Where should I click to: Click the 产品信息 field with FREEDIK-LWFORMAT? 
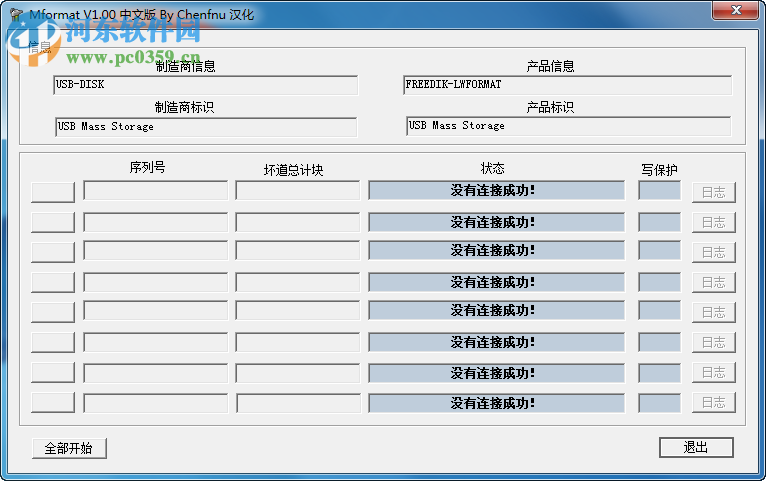pos(567,85)
